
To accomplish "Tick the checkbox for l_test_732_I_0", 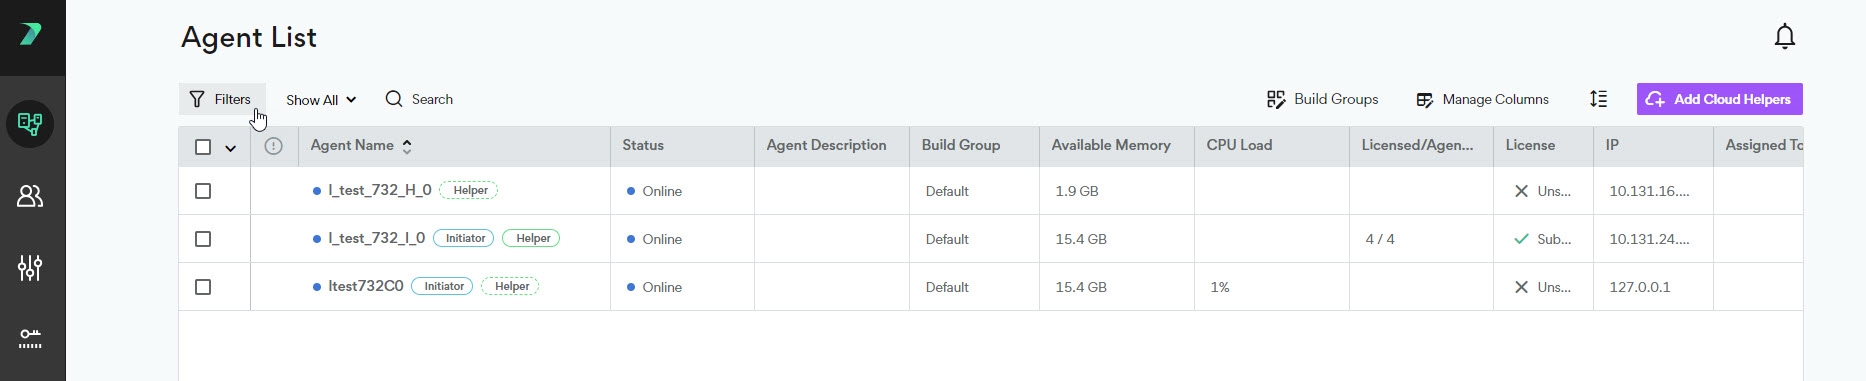I will [x=203, y=239].
